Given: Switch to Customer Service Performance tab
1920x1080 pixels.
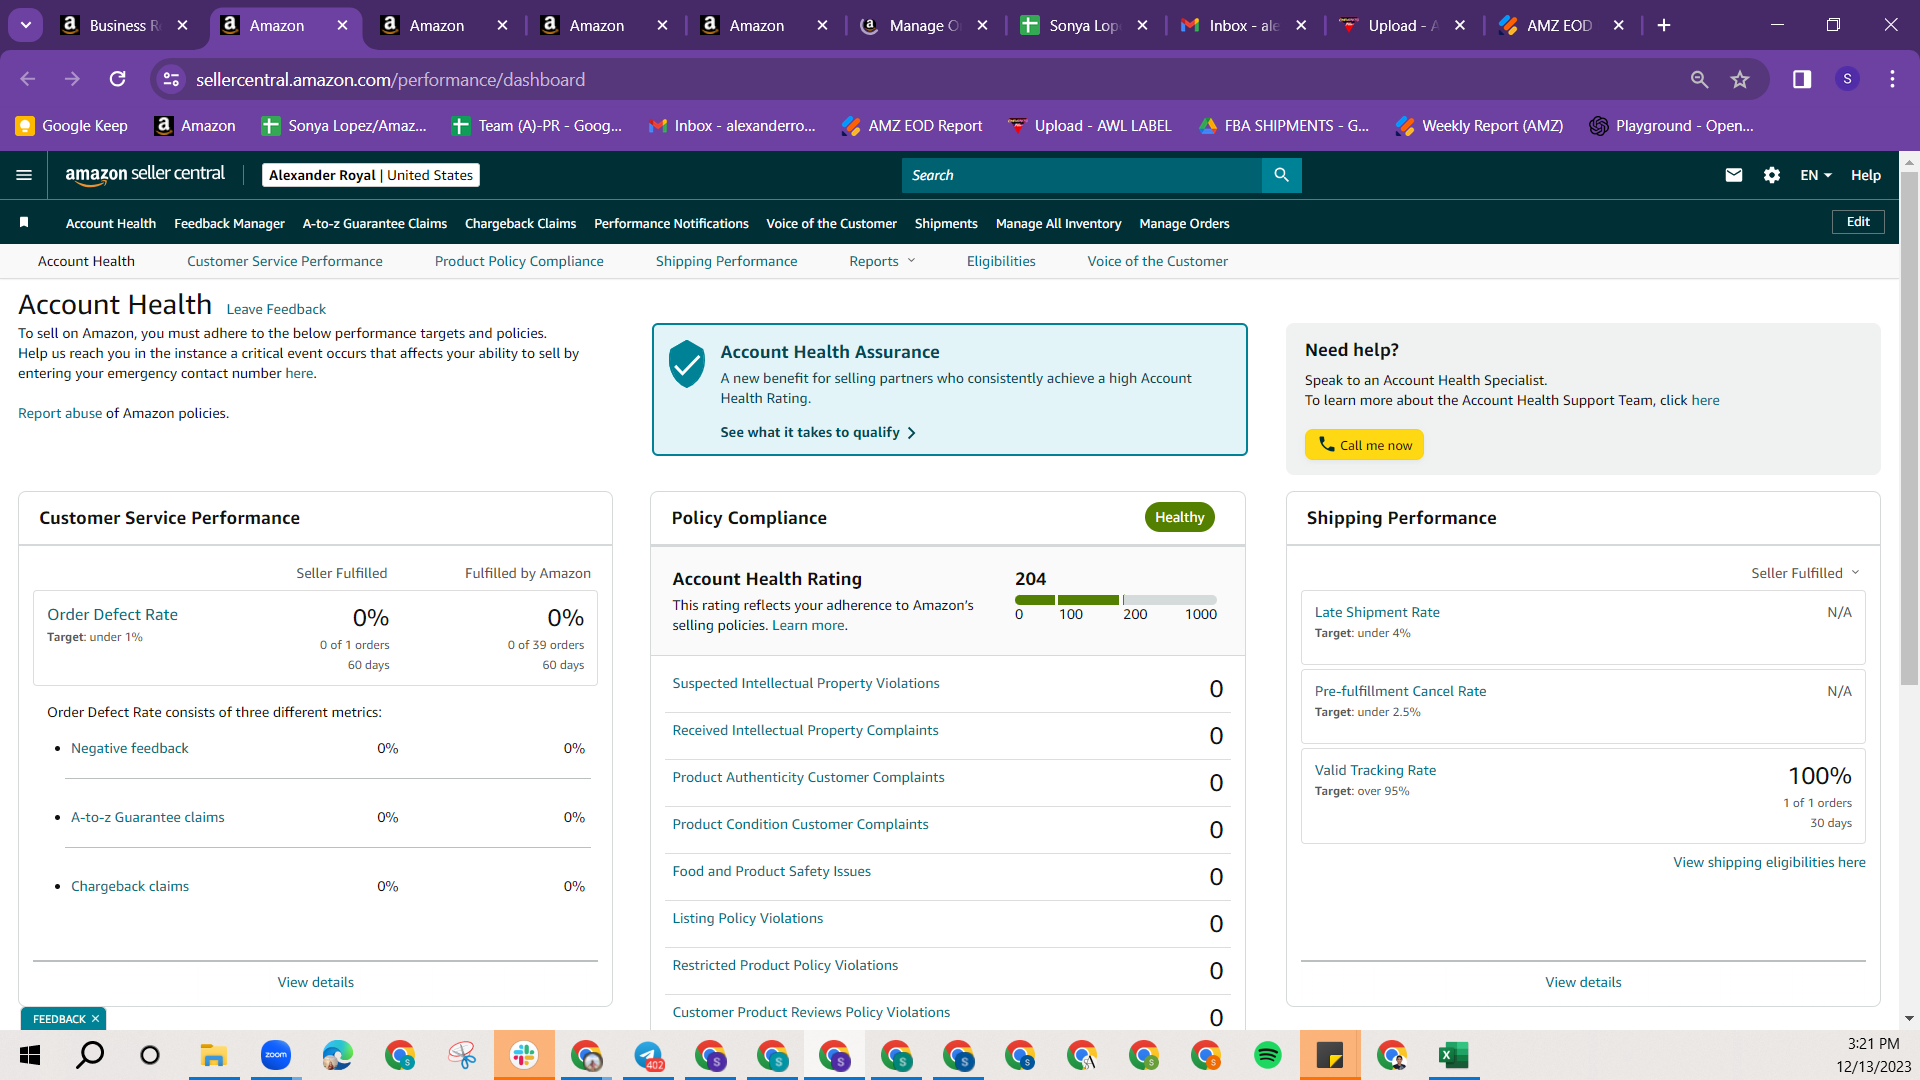Looking at the screenshot, I should [x=285, y=261].
